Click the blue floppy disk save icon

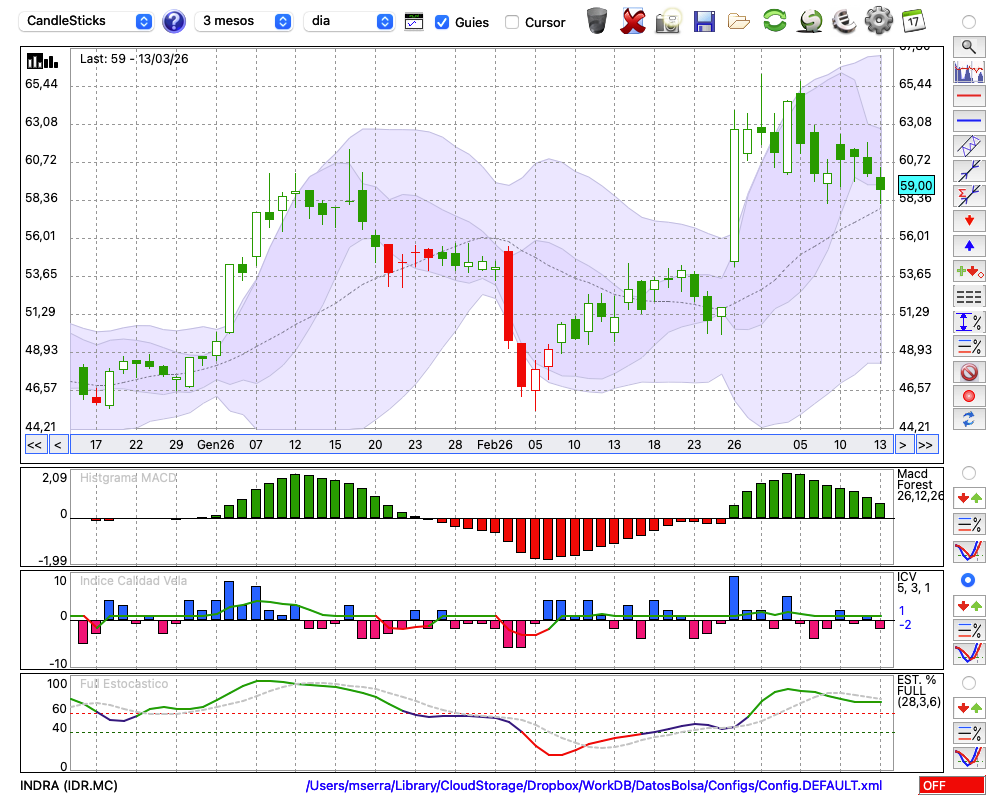coord(704,20)
